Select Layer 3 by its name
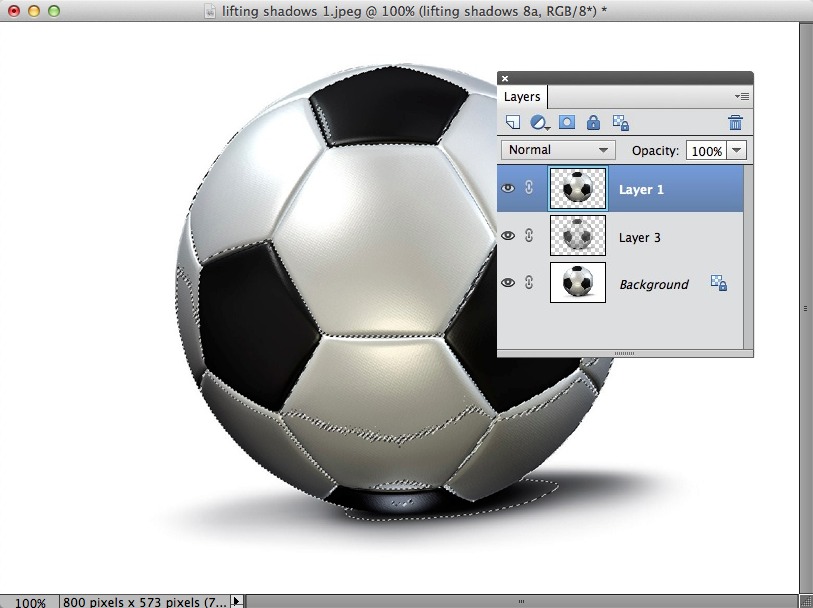Viewport: 813px width, 608px height. [639, 238]
